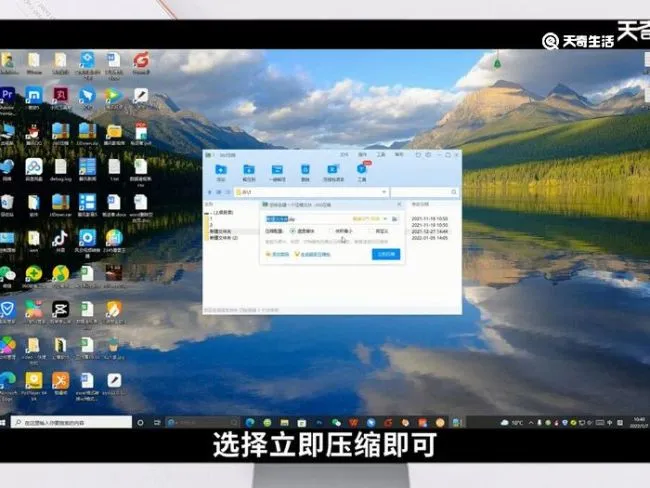The height and width of the screenshot is (488, 650).
Task: Click the 添加 (Add) toolbar icon in 360压缩
Action: pos(221,172)
